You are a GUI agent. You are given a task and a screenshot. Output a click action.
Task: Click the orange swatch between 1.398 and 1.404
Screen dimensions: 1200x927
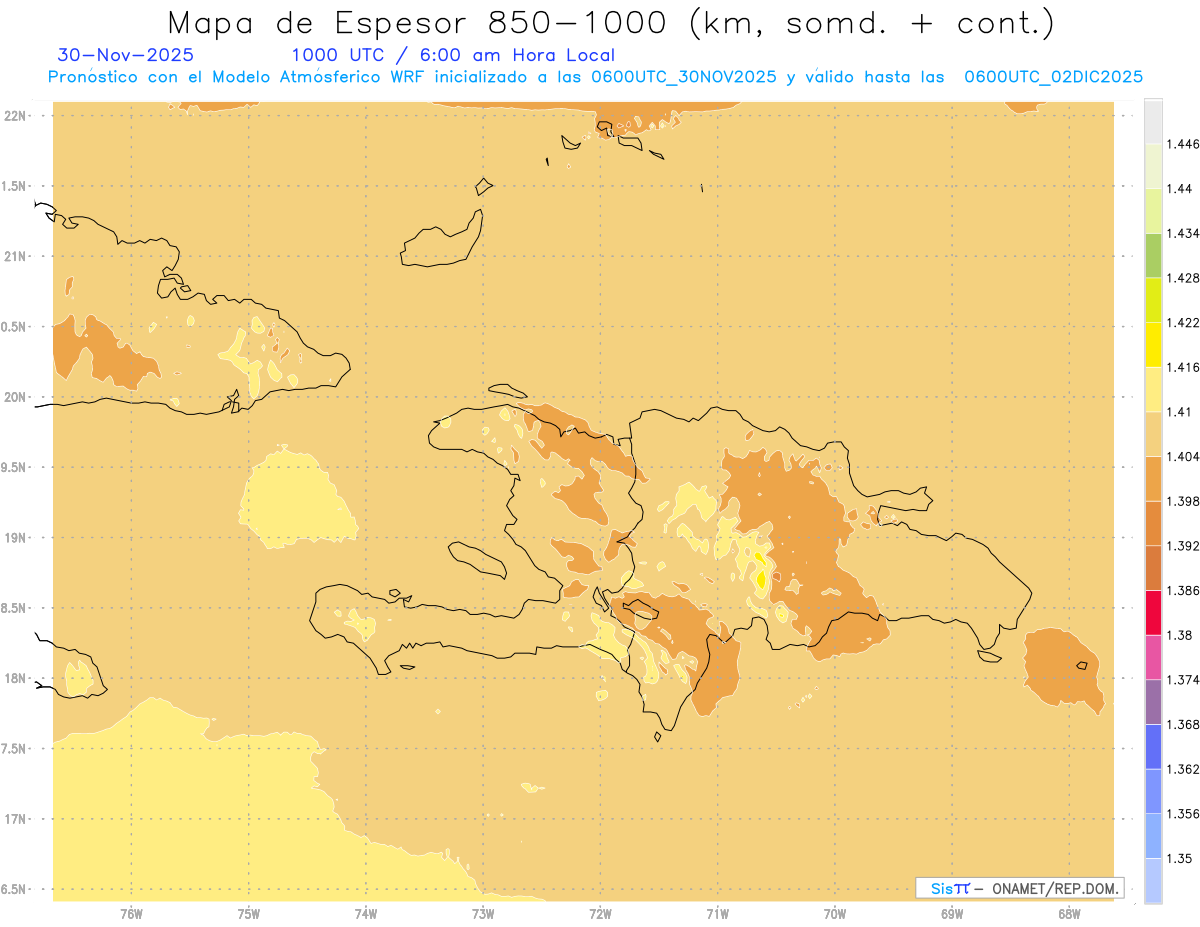point(1153,479)
